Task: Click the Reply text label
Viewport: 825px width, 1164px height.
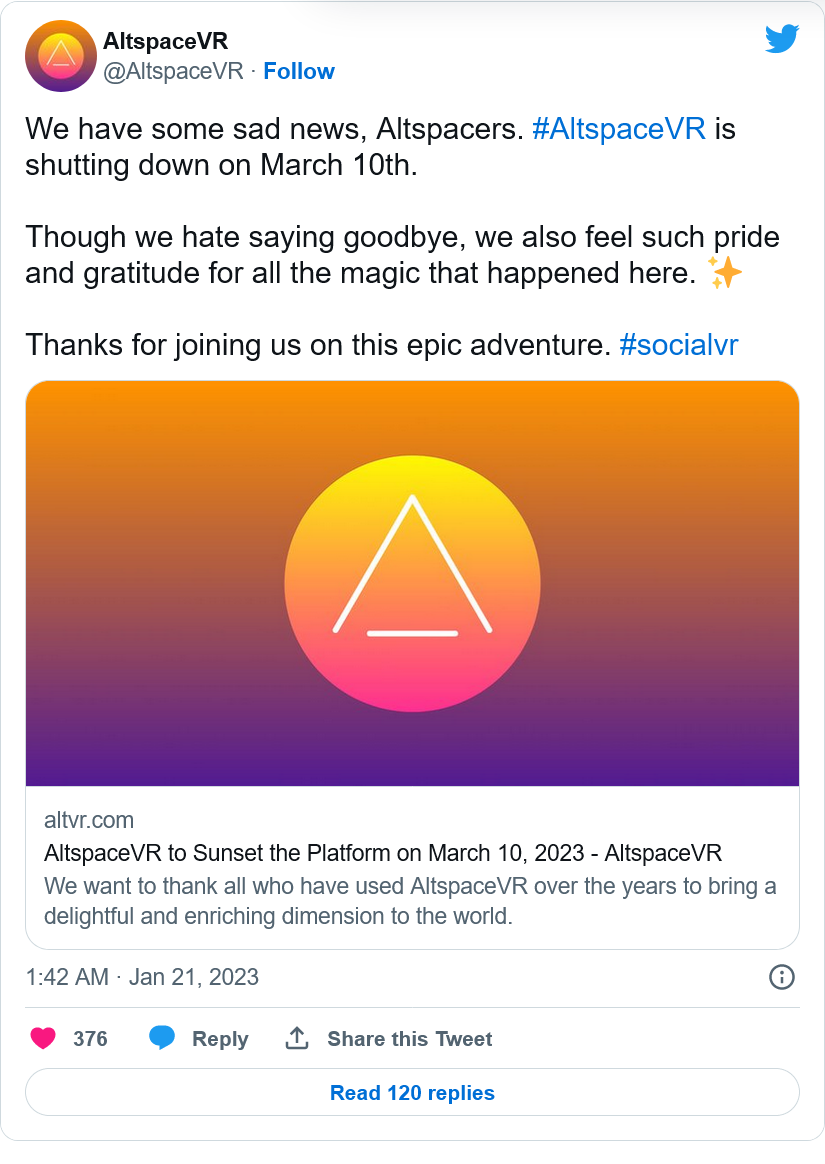Action: click(x=220, y=1039)
